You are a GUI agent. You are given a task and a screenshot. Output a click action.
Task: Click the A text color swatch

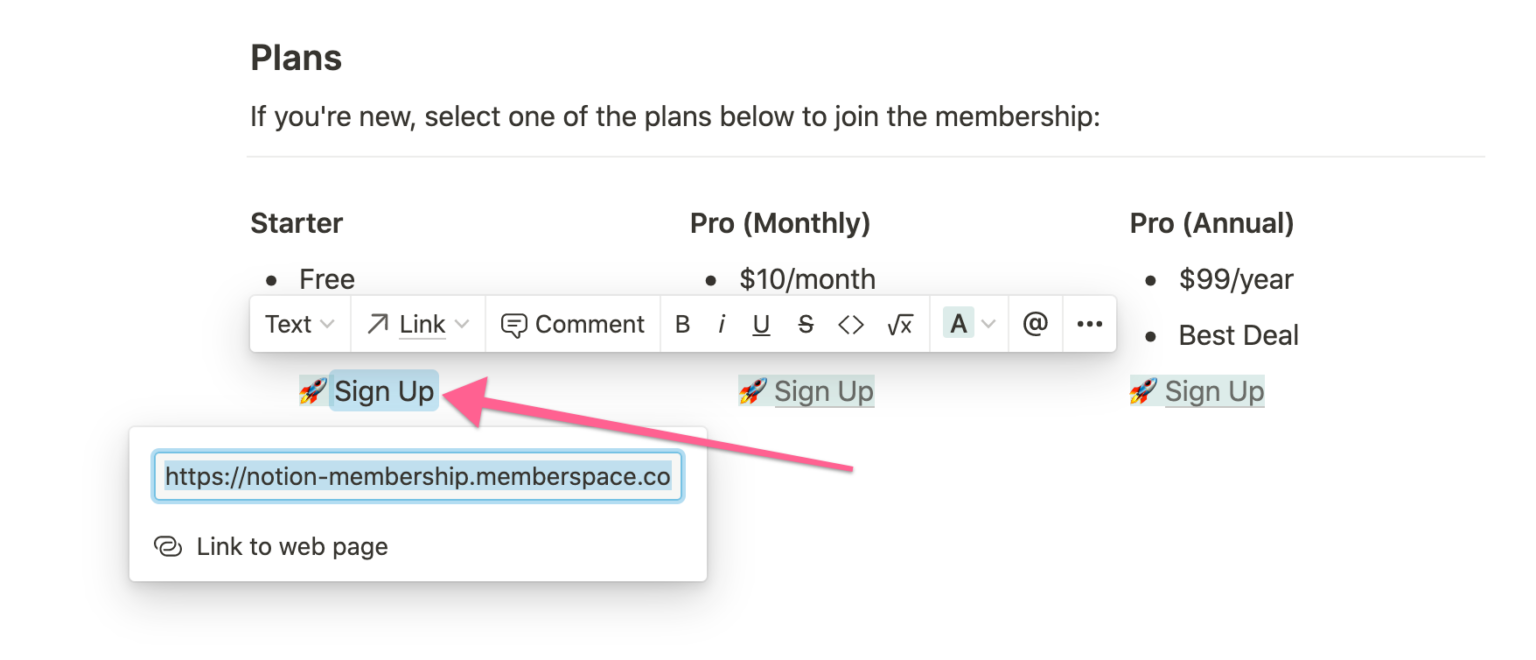[958, 323]
